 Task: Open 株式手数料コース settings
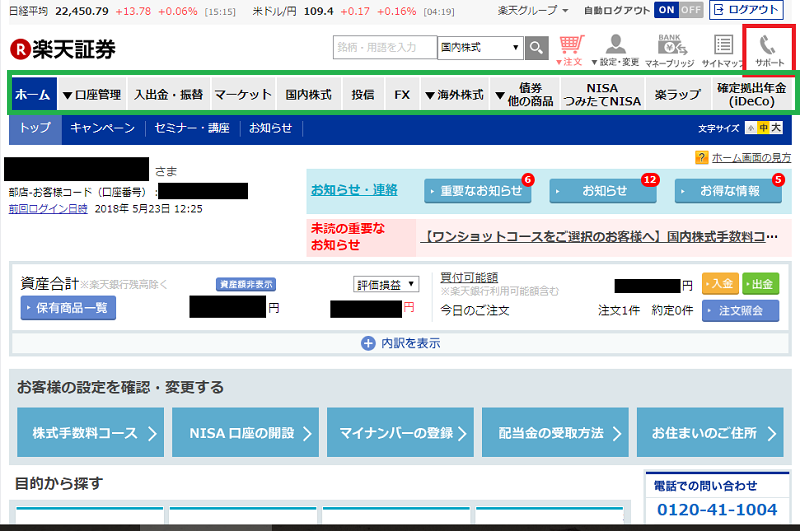[91, 433]
